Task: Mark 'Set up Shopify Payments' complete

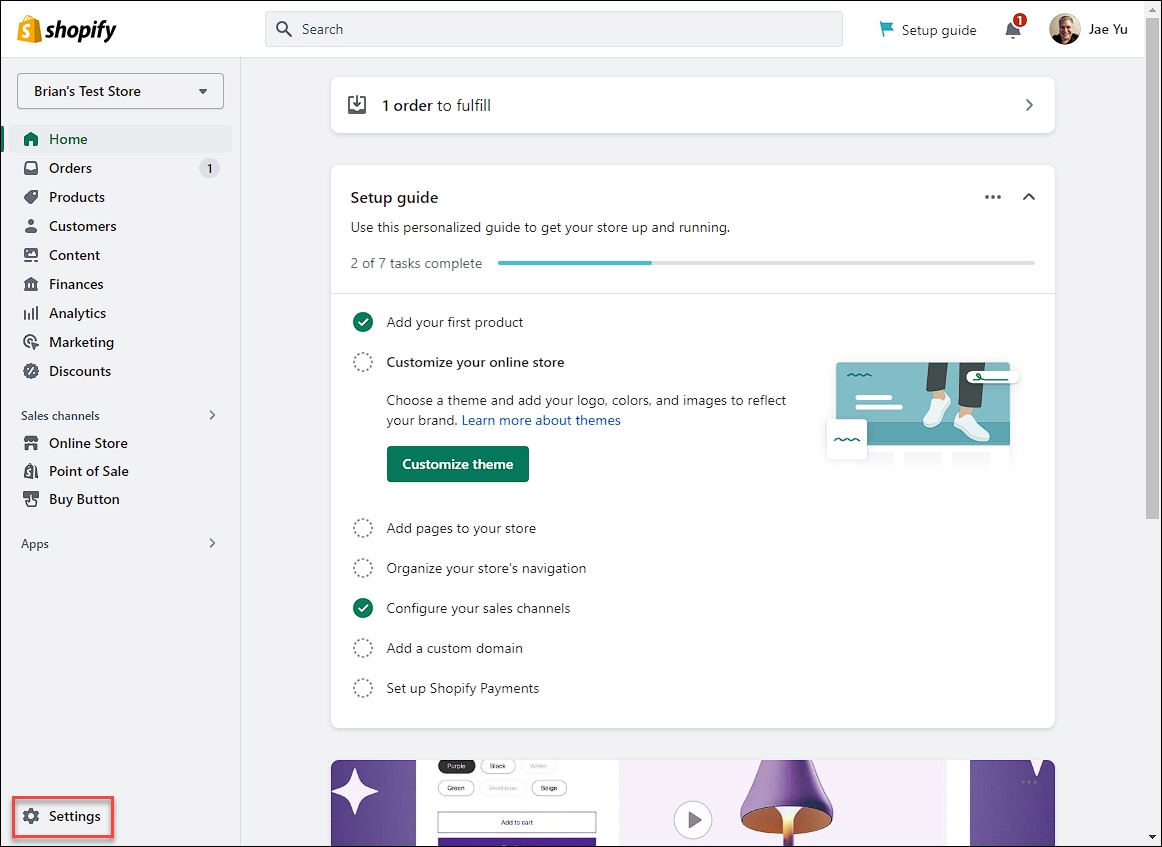Action: pos(363,688)
